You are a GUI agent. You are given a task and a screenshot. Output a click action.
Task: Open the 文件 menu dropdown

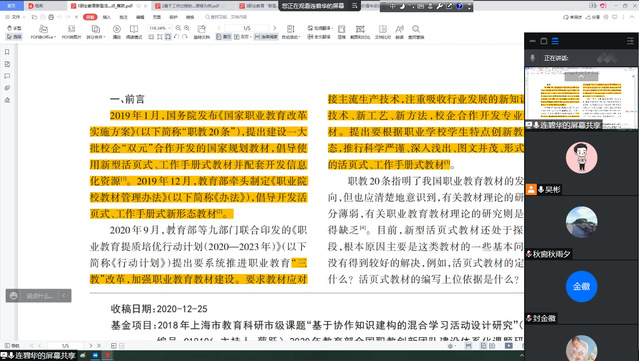point(15,17)
